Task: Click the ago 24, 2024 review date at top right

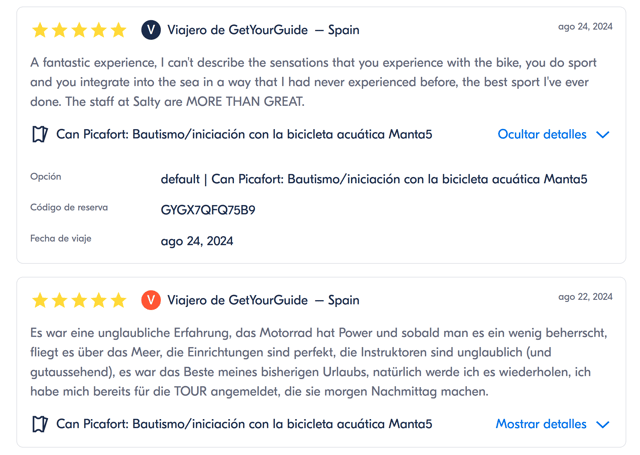Action: click(585, 27)
